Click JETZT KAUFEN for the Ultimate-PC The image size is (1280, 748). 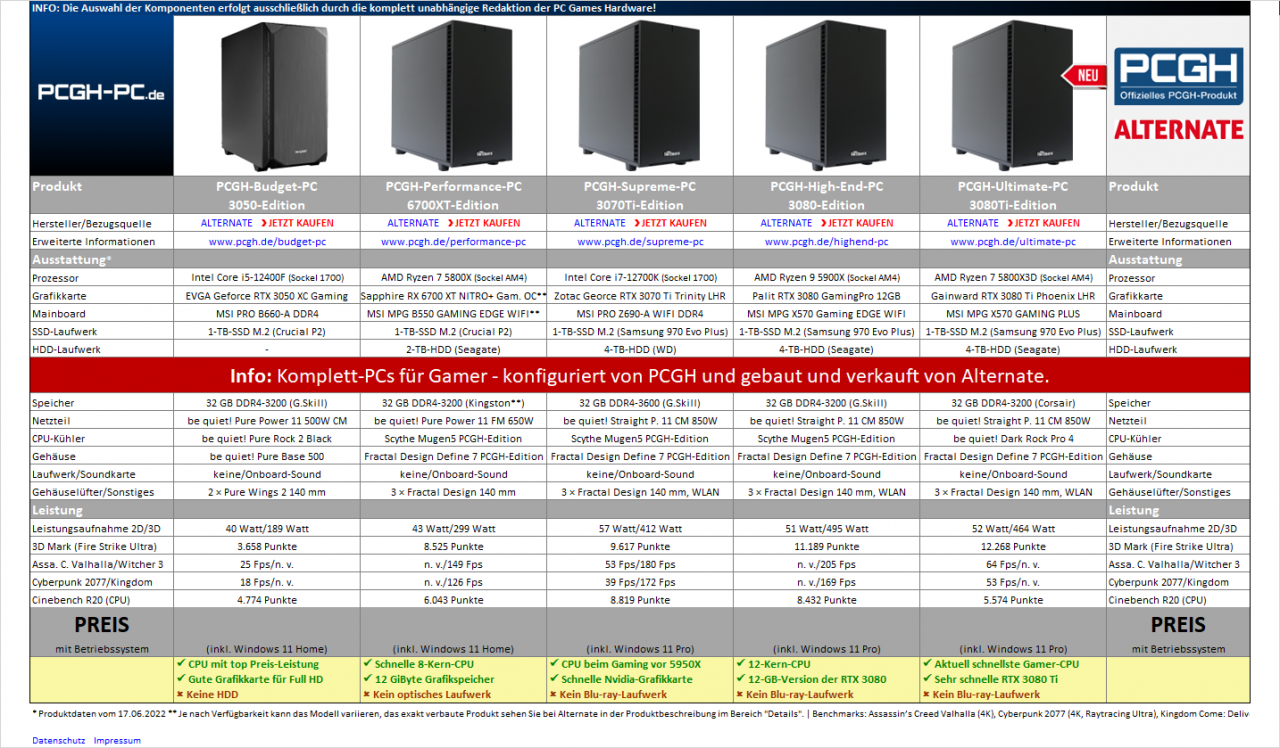[x=1044, y=223]
